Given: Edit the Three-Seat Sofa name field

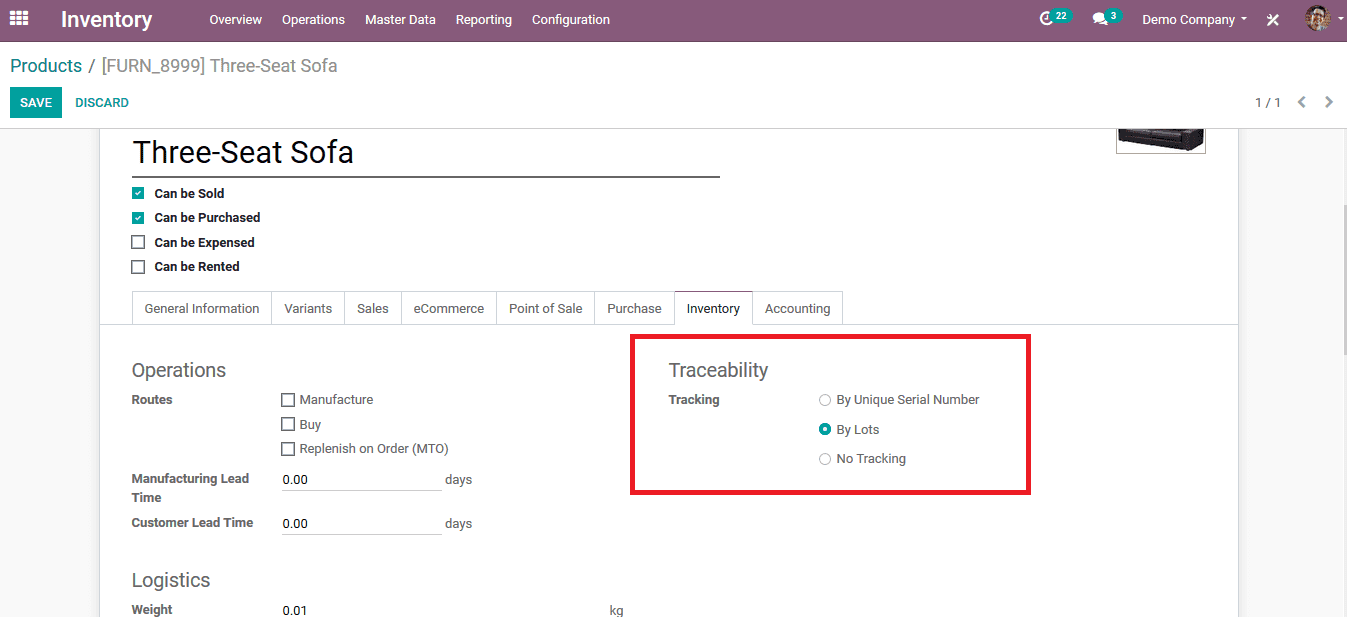Looking at the screenshot, I should (x=426, y=153).
